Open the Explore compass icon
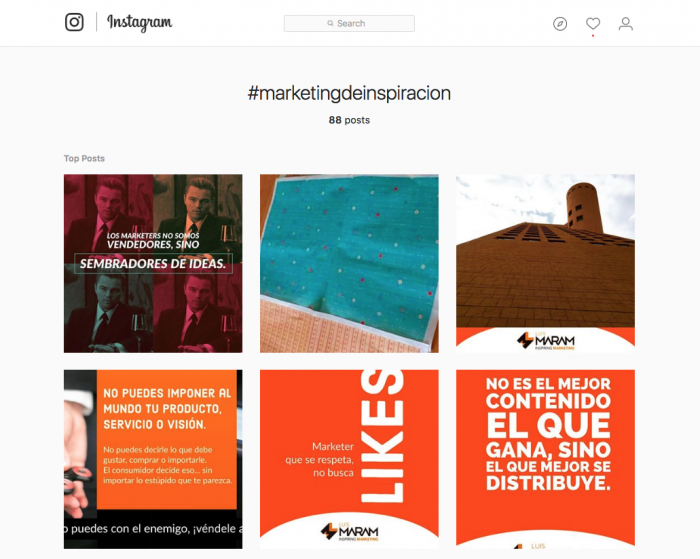The height and width of the screenshot is (559, 700). tap(560, 24)
